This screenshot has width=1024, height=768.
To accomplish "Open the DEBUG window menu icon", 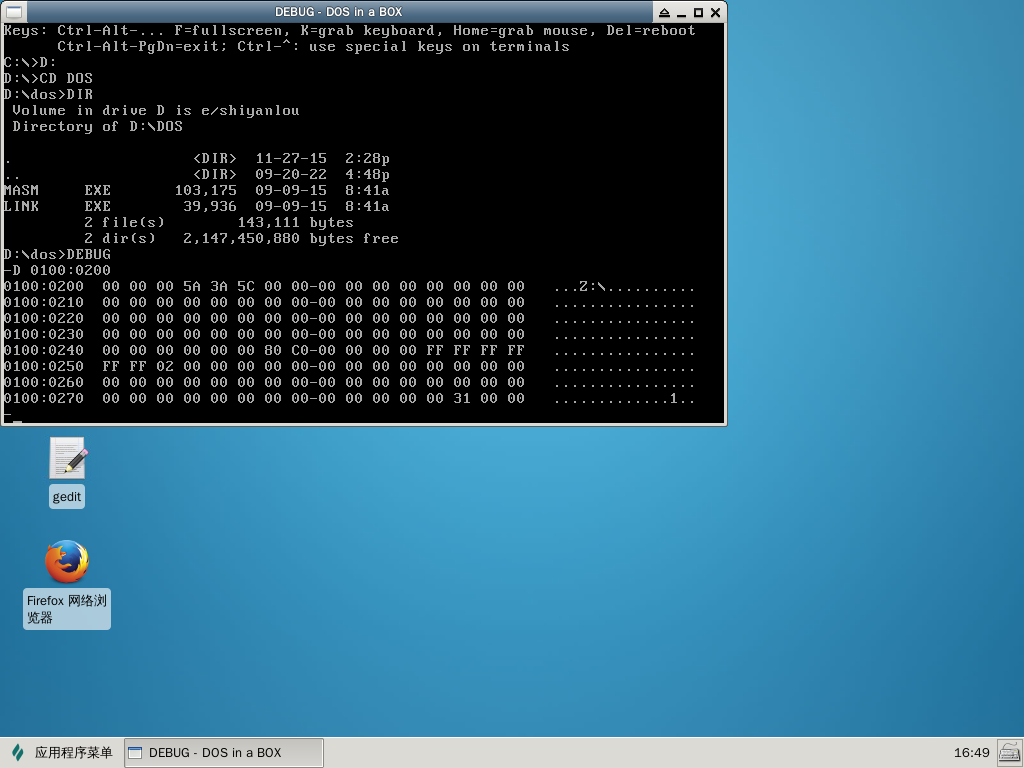I will tap(14, 12).
